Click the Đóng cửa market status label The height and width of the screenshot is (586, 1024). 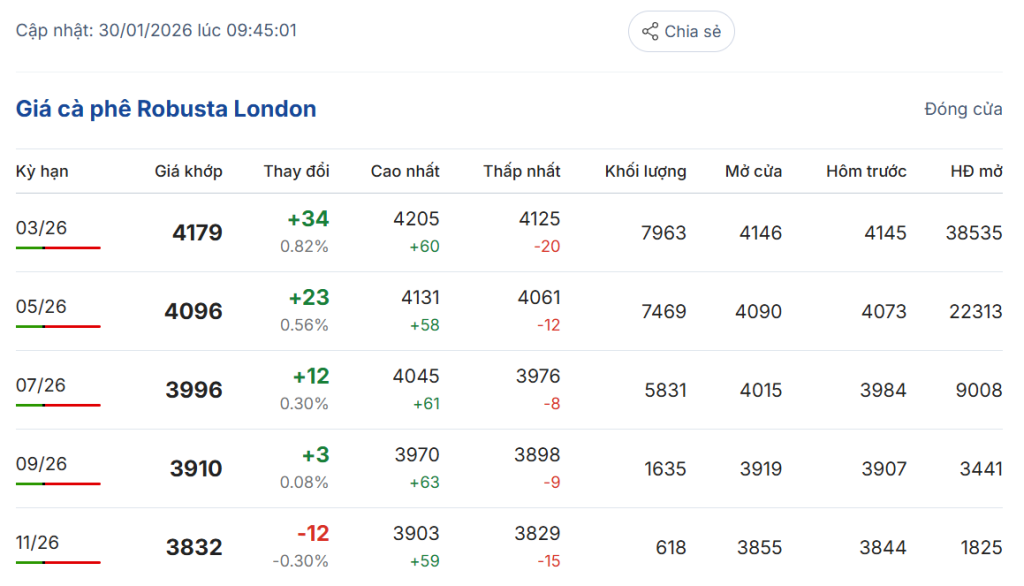963,109
